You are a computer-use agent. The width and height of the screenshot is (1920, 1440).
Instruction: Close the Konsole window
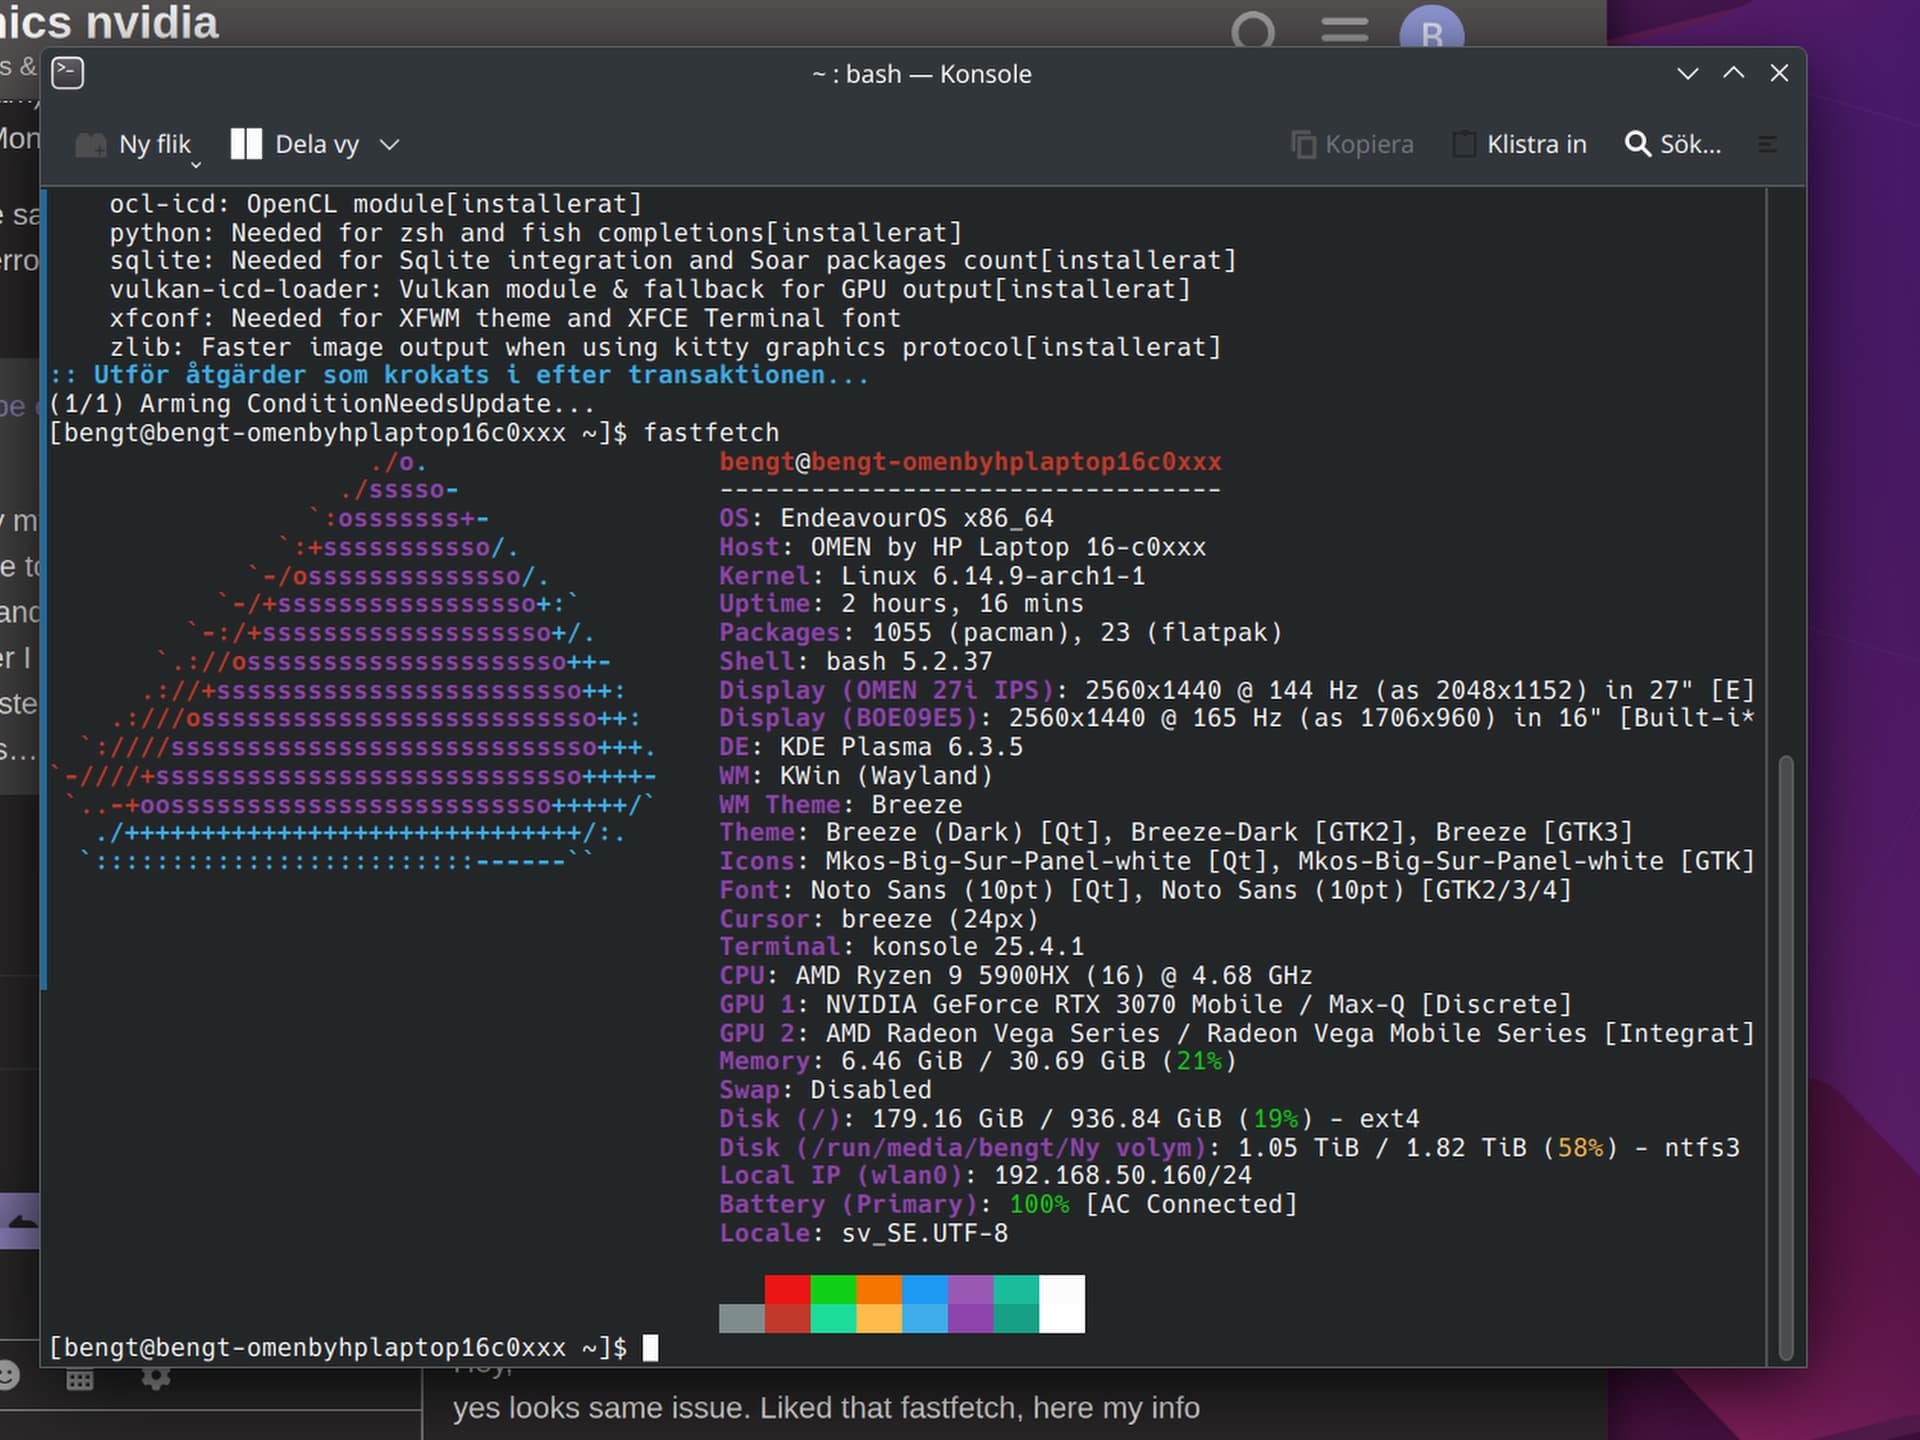[x=1779, y=73]
